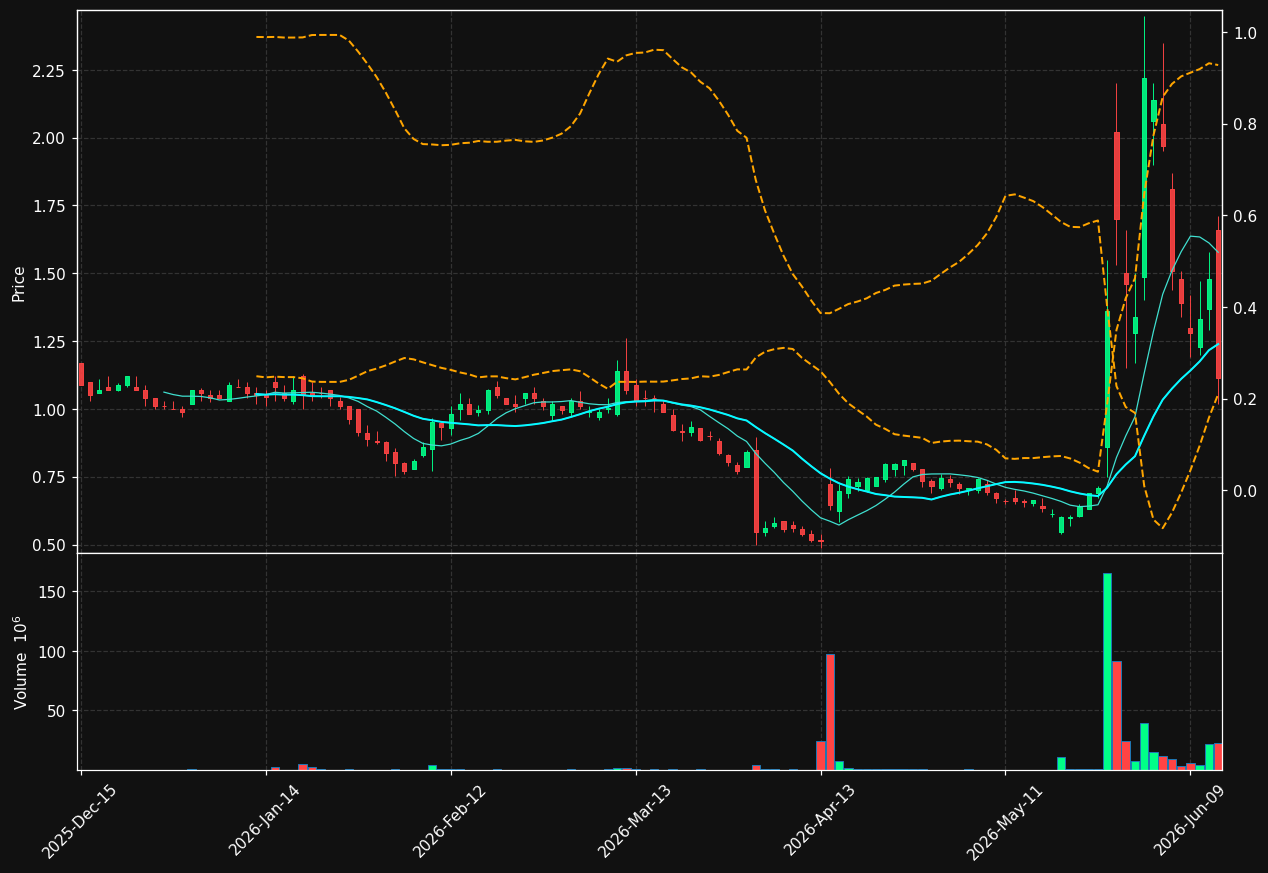1268x873 pixels.
Task: Click the Volume 10⁶ axis title
Action: pyautogui.click(x=20, y=662)
